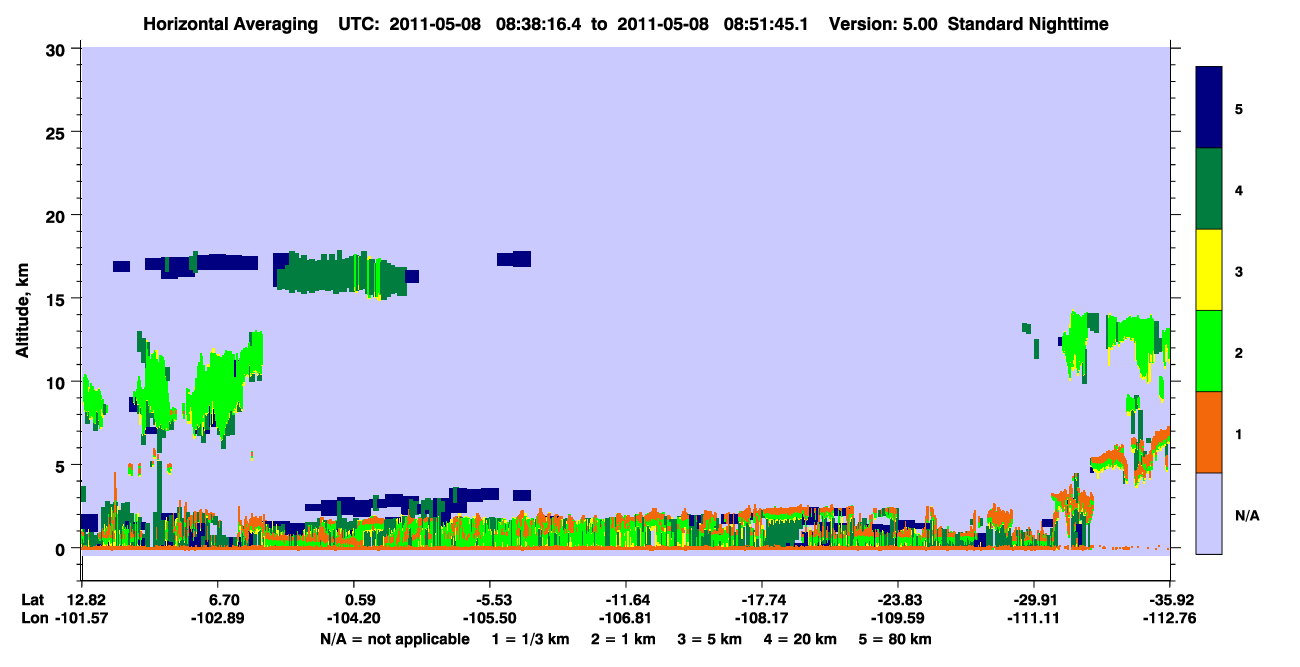Click legend text '2 = 1 km'
Viewport: 1300px width, 667px height.
coord(623,639)
